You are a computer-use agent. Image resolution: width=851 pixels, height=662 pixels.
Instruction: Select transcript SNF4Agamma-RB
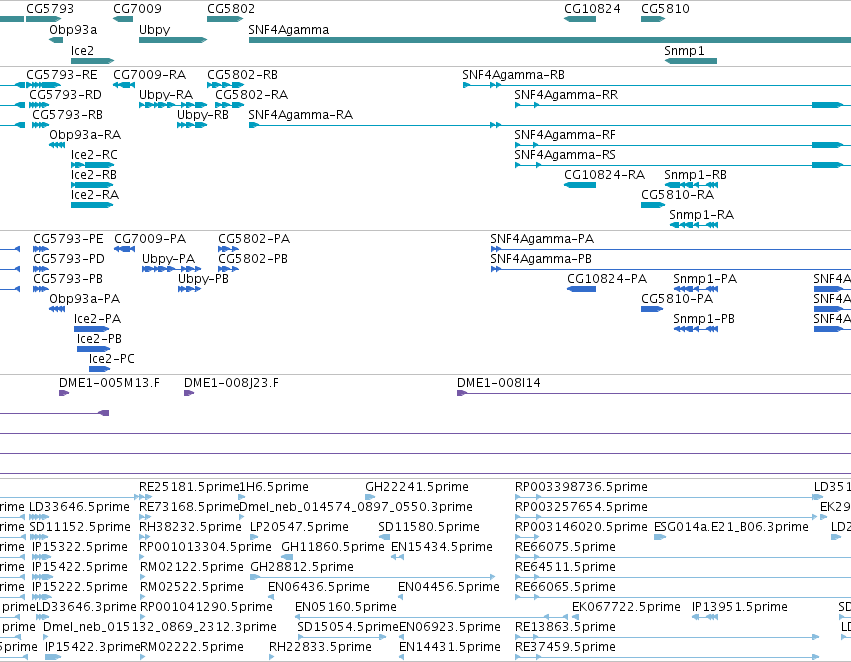513,75
